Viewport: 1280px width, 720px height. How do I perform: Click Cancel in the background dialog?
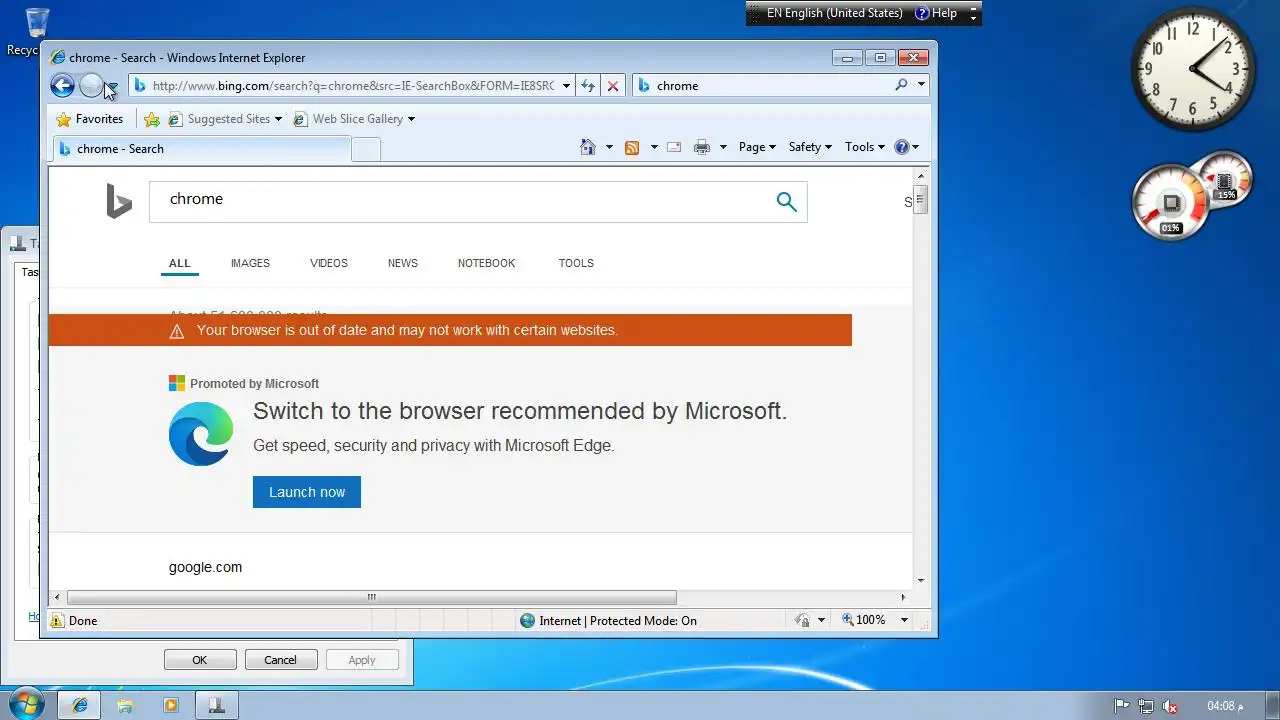280,660
